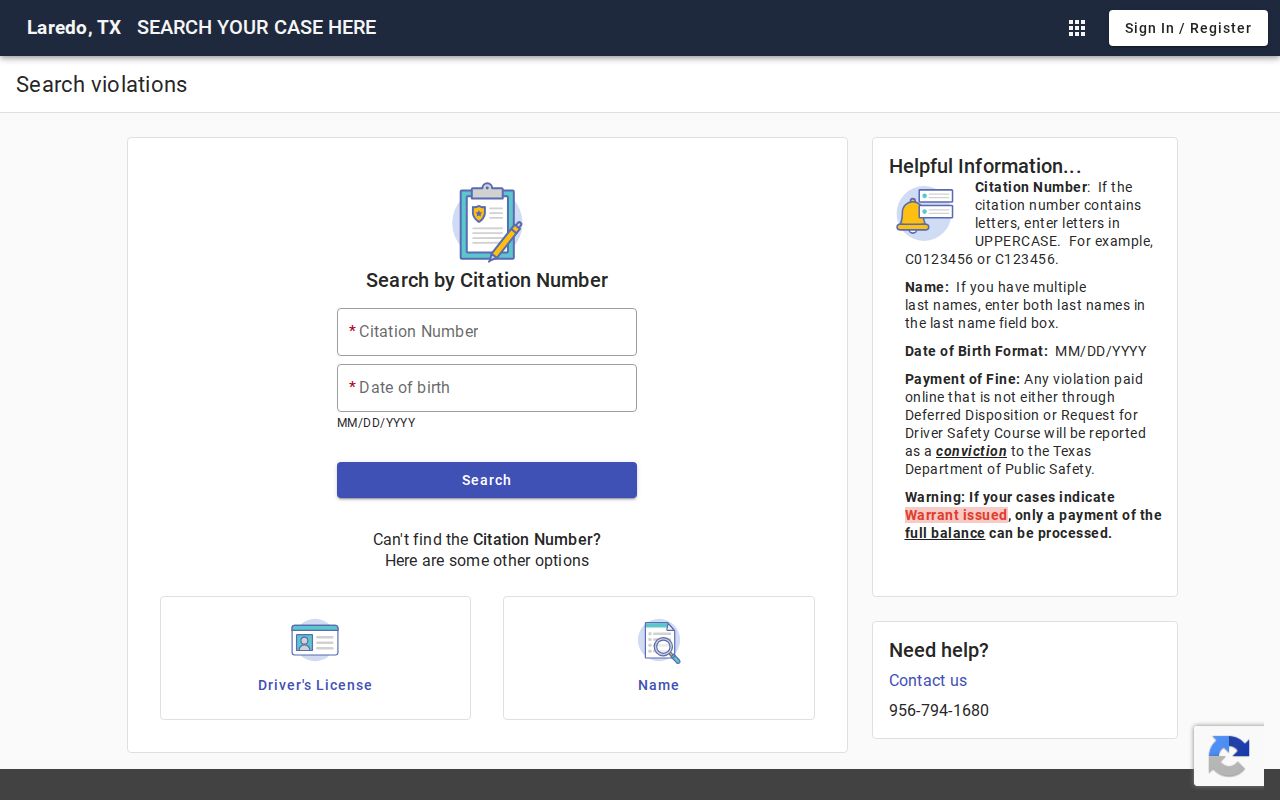
Task: Click the Date of Birth Format label
Action: [976, 351]
